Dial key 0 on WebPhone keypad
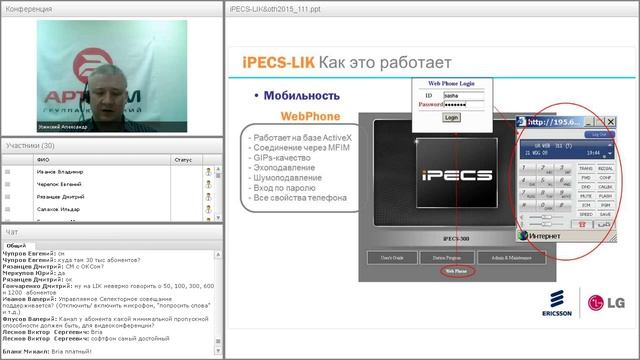 click(x=546, y=206)
